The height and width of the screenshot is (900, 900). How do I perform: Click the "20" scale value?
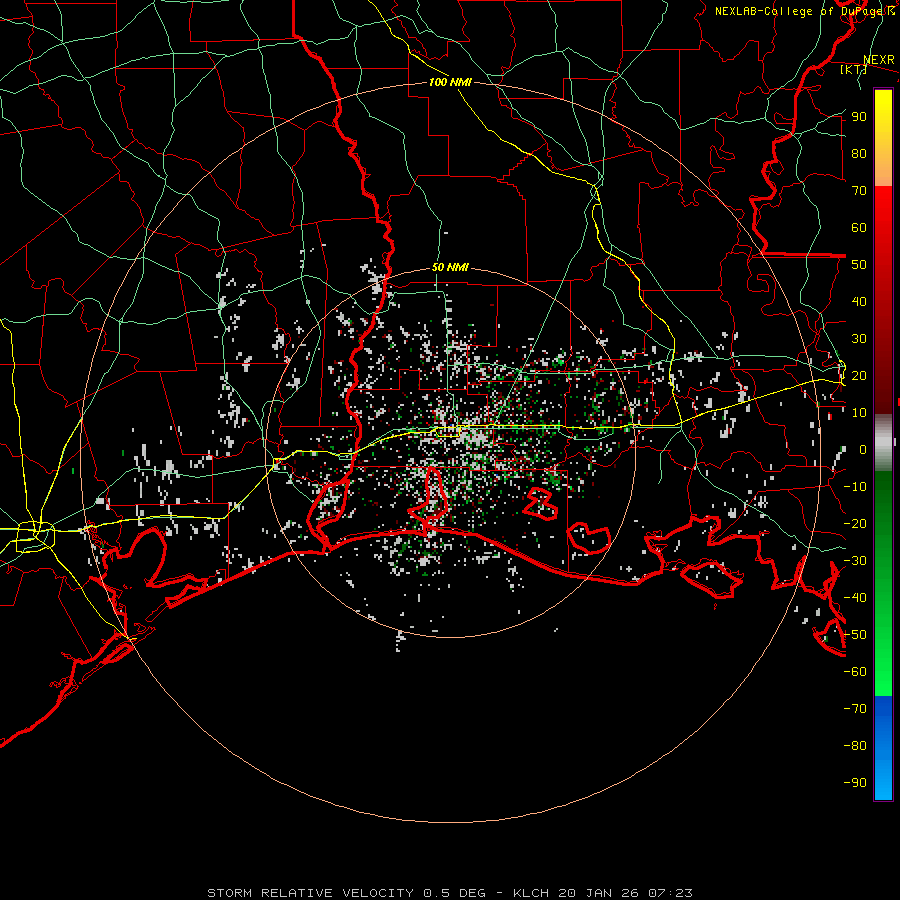(859, 375)
